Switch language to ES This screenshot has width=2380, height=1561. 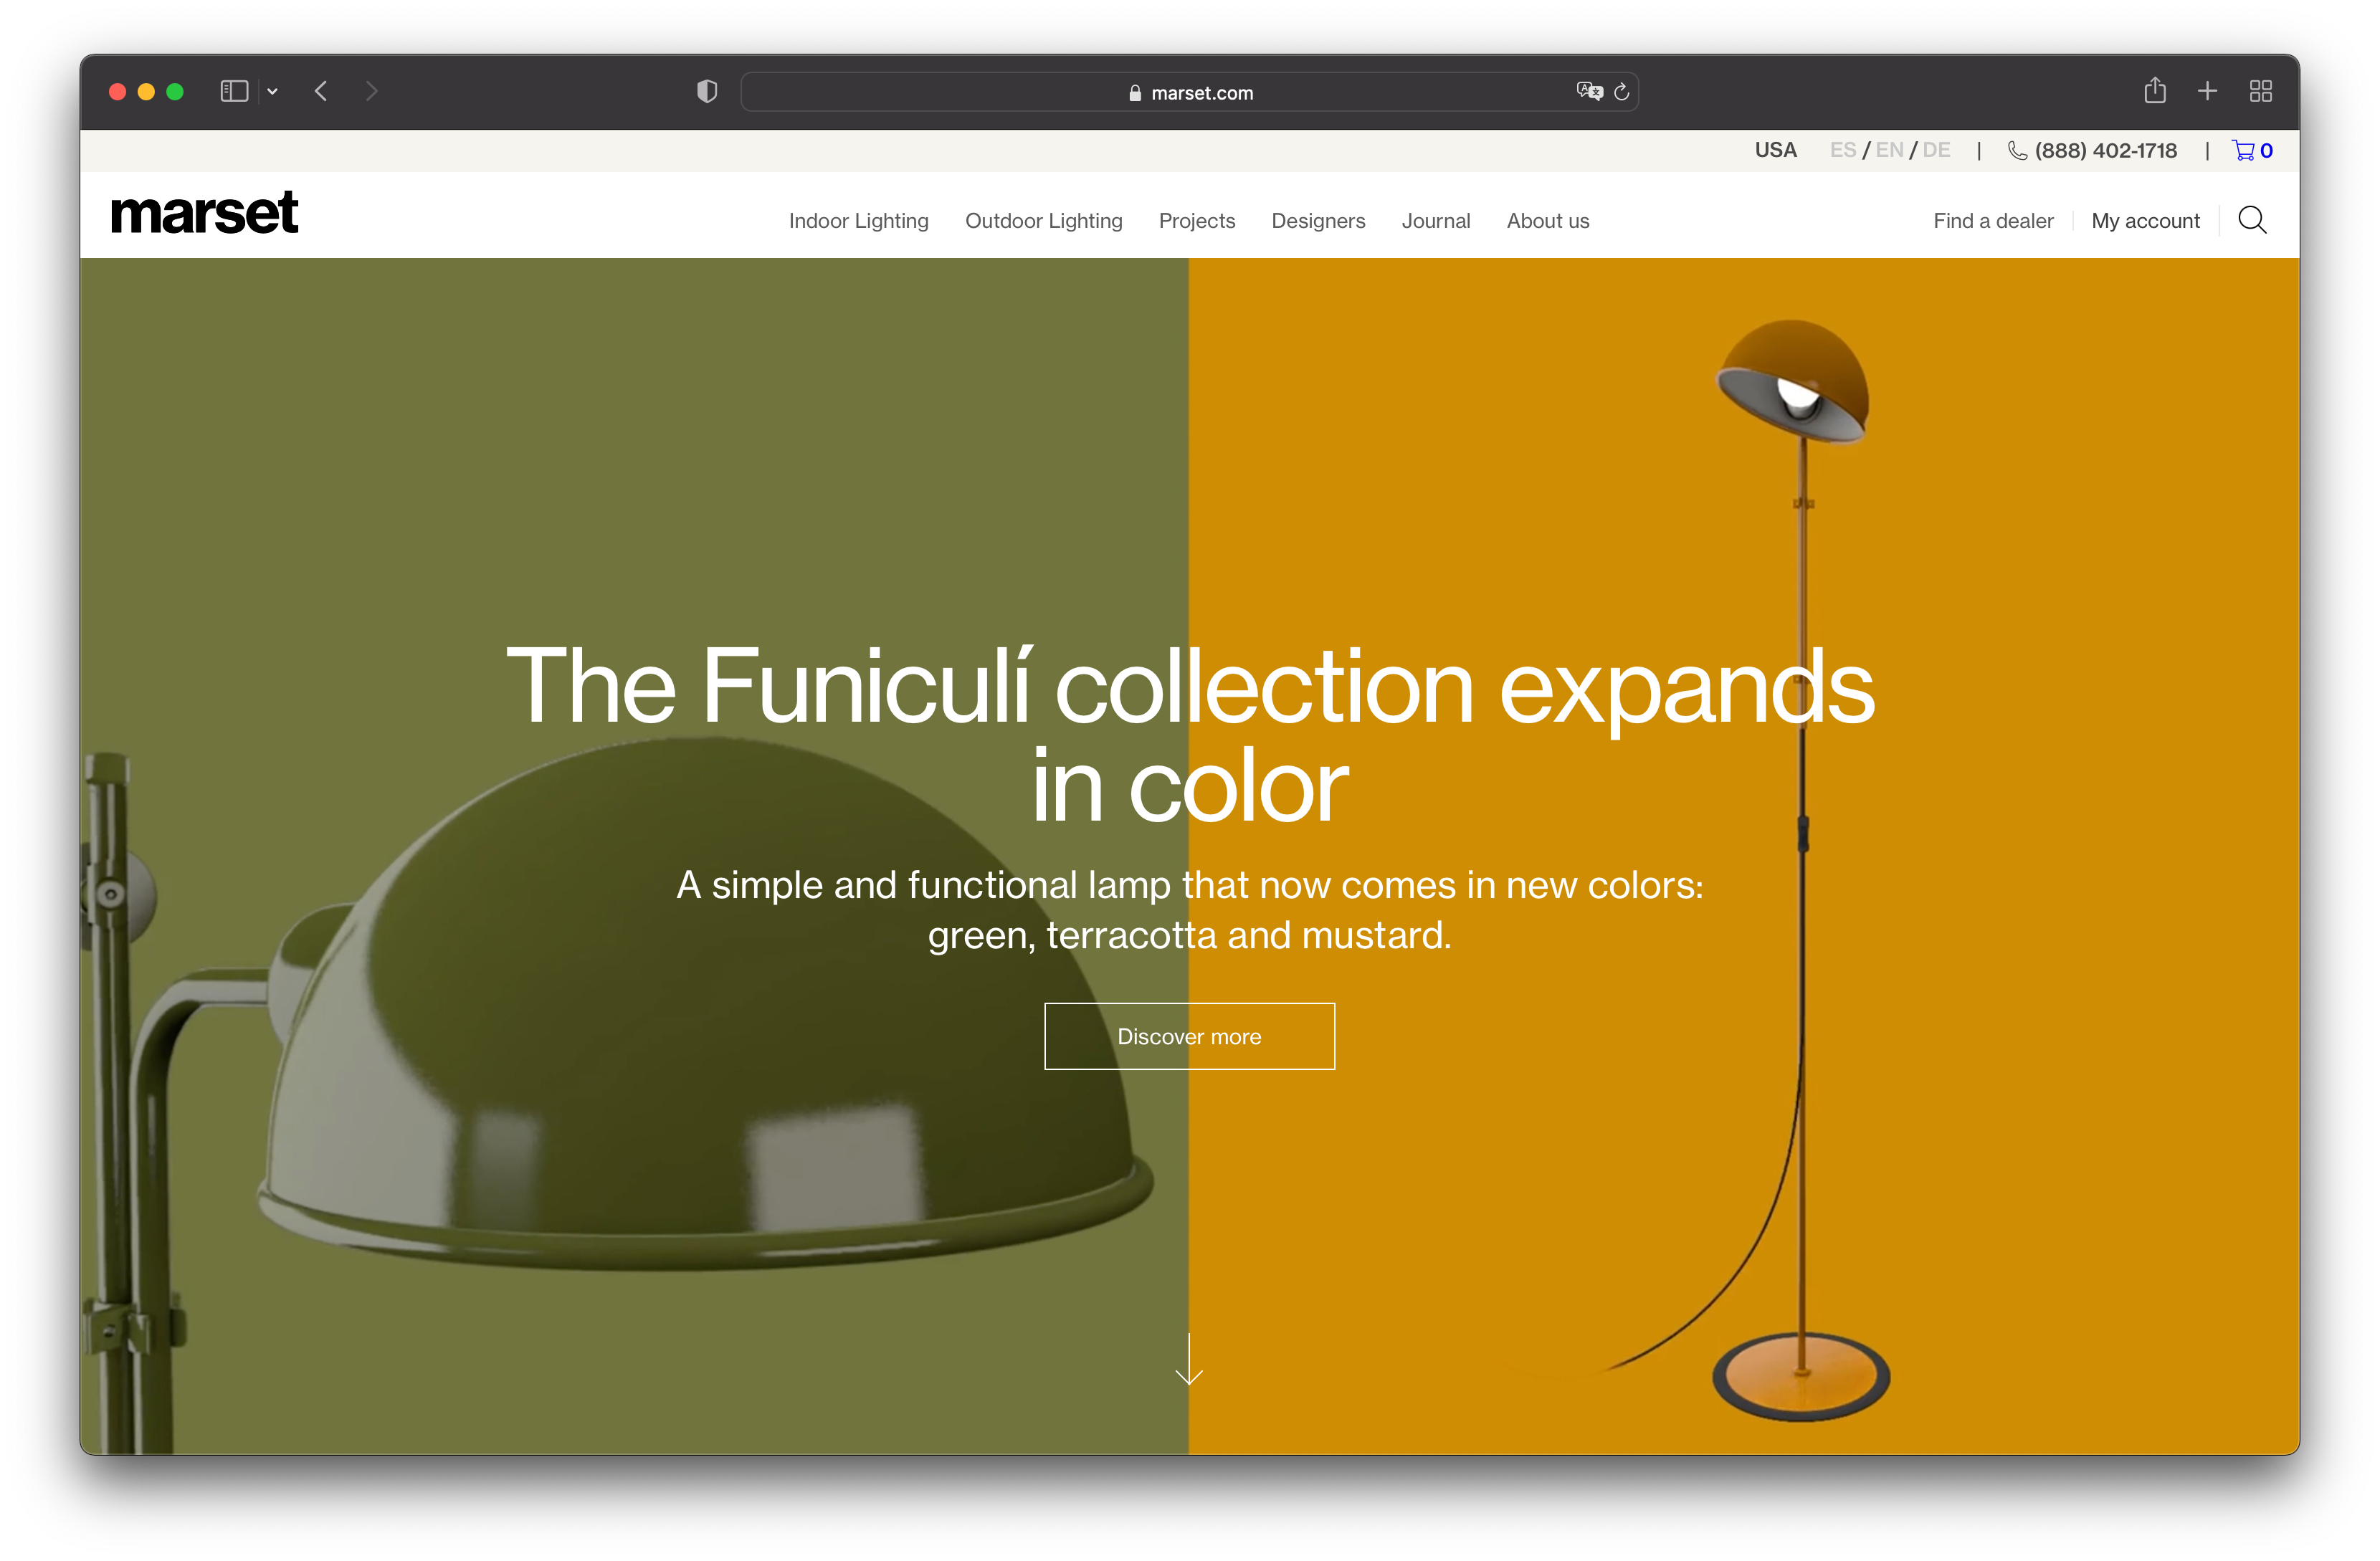coord(1842,150)
